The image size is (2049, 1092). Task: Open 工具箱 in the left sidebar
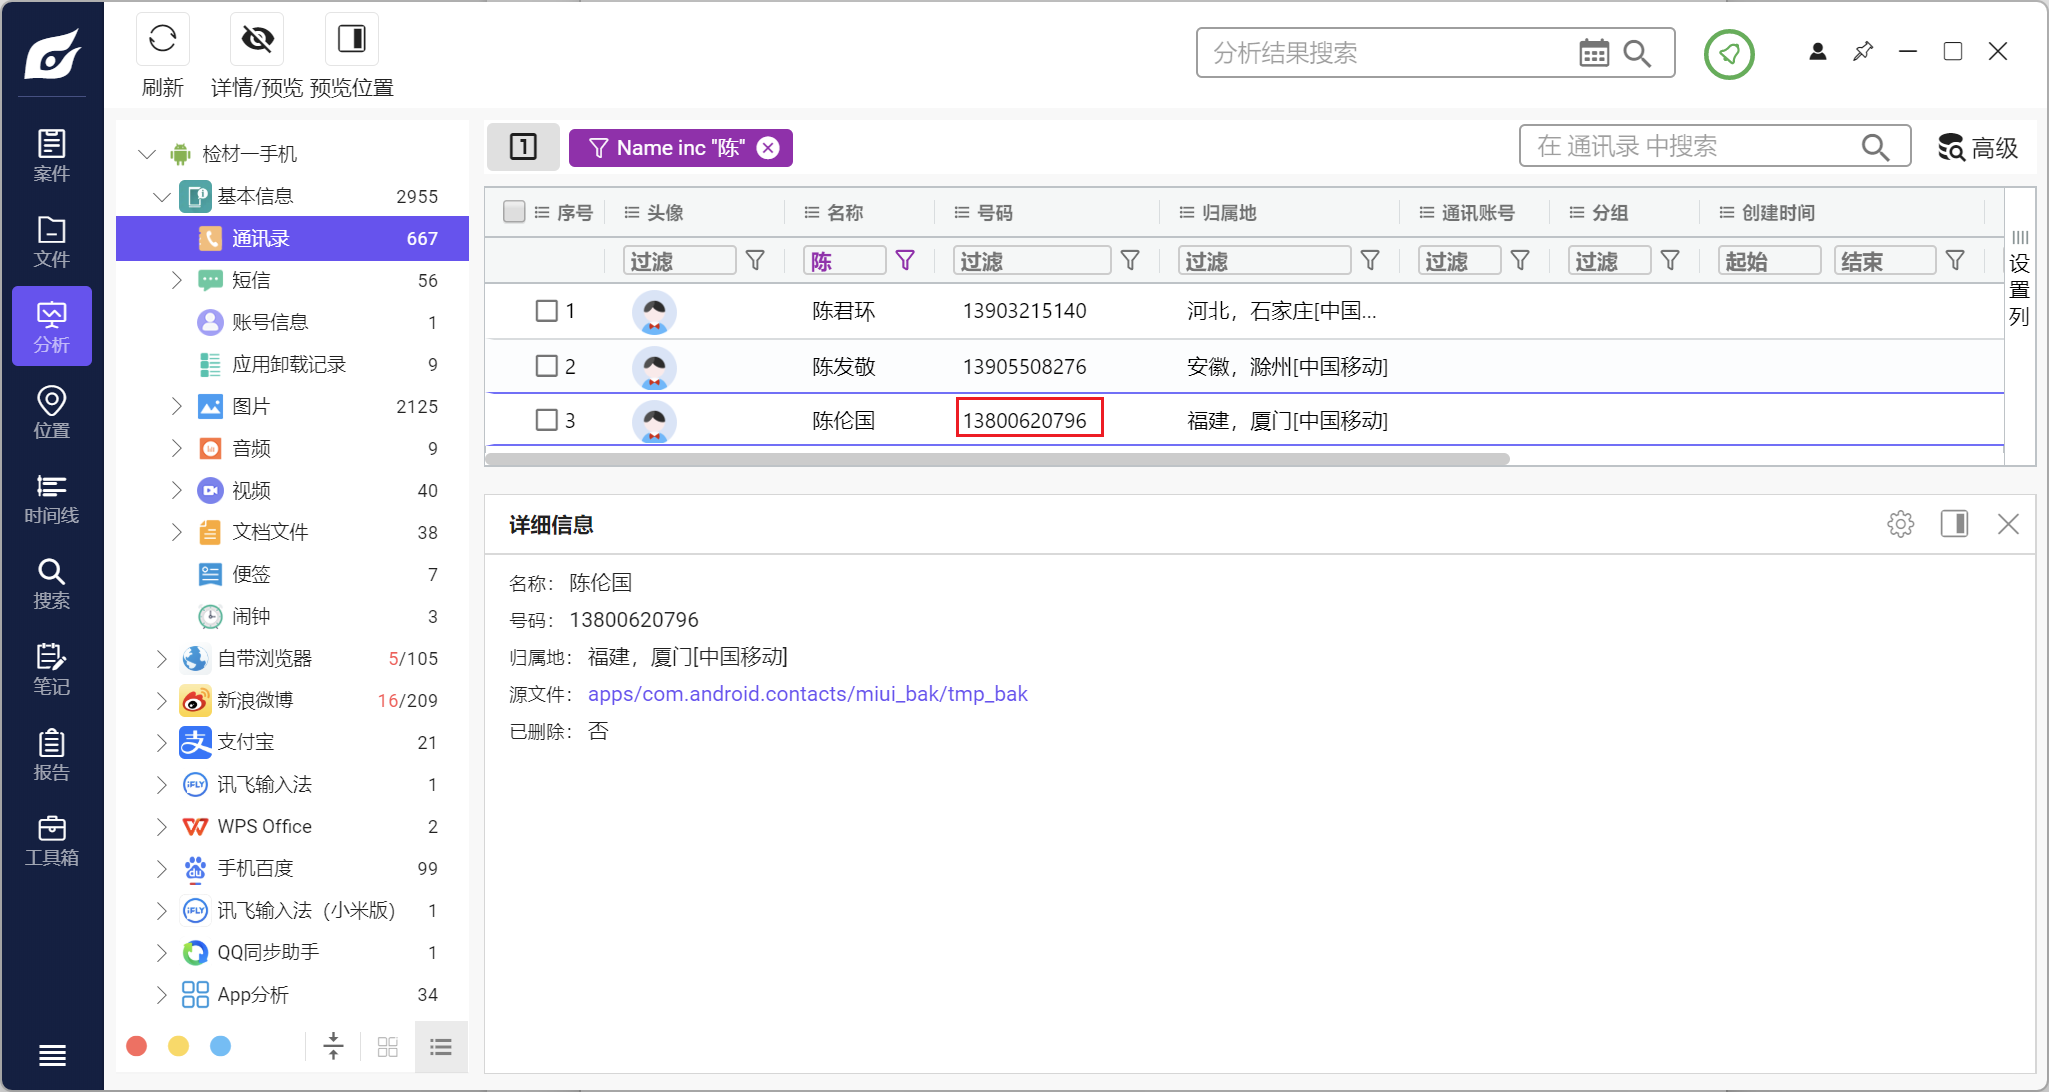(52, 840)
